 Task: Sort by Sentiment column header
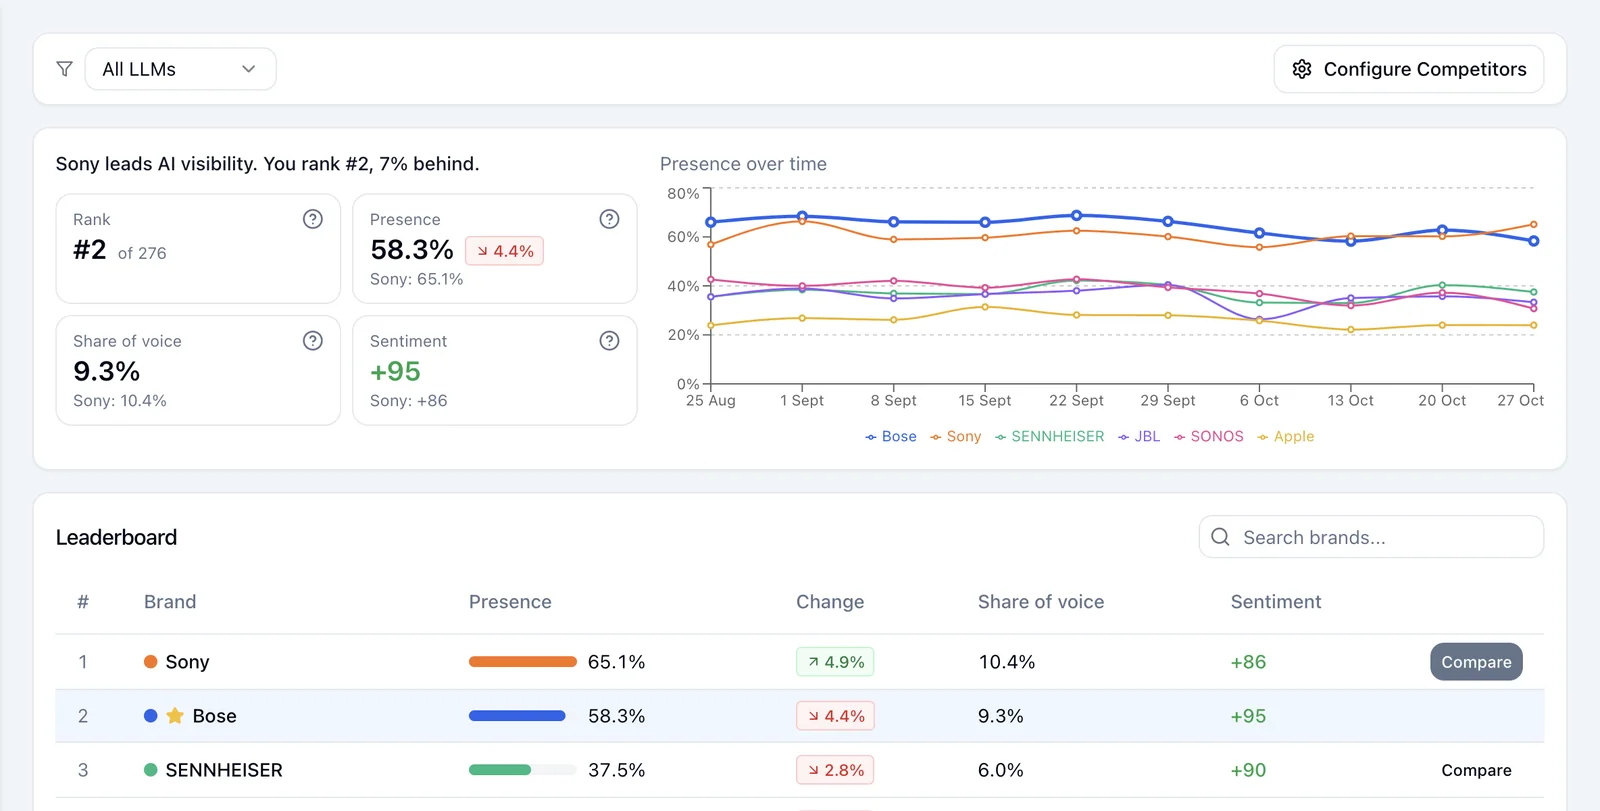[x=1276, y=602]
